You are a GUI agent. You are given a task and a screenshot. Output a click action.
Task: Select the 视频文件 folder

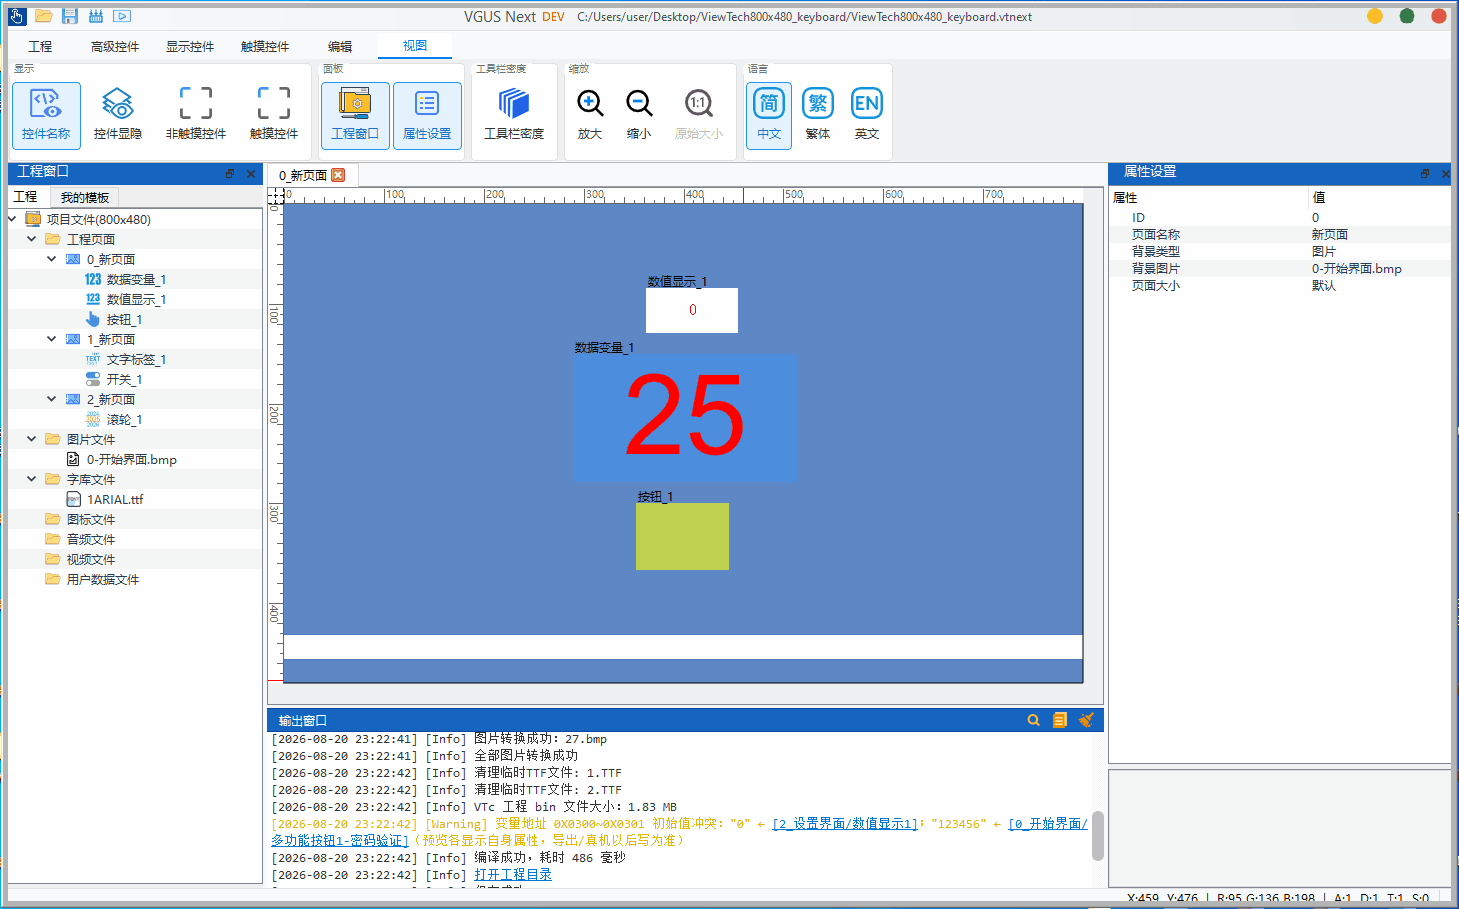(x=90, y=559)
